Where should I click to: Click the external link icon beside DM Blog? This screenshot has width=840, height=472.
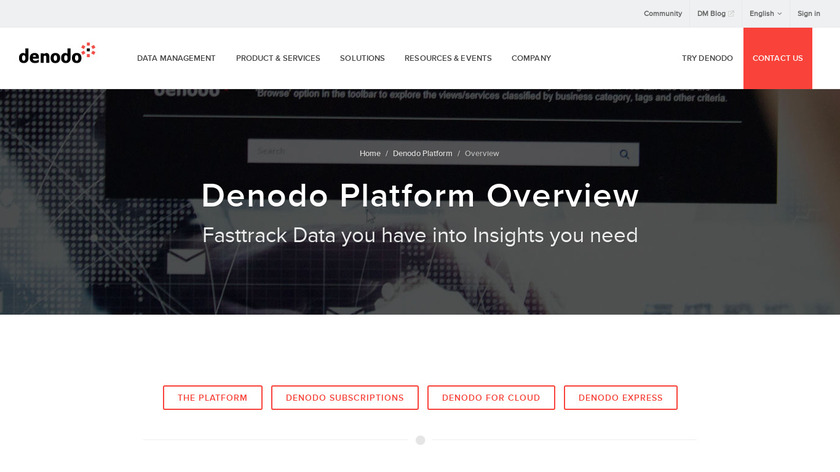click(731, 13)
